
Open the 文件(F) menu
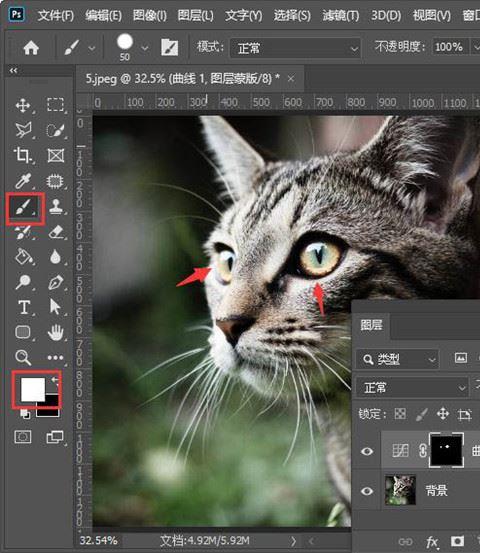coord(56,16)
